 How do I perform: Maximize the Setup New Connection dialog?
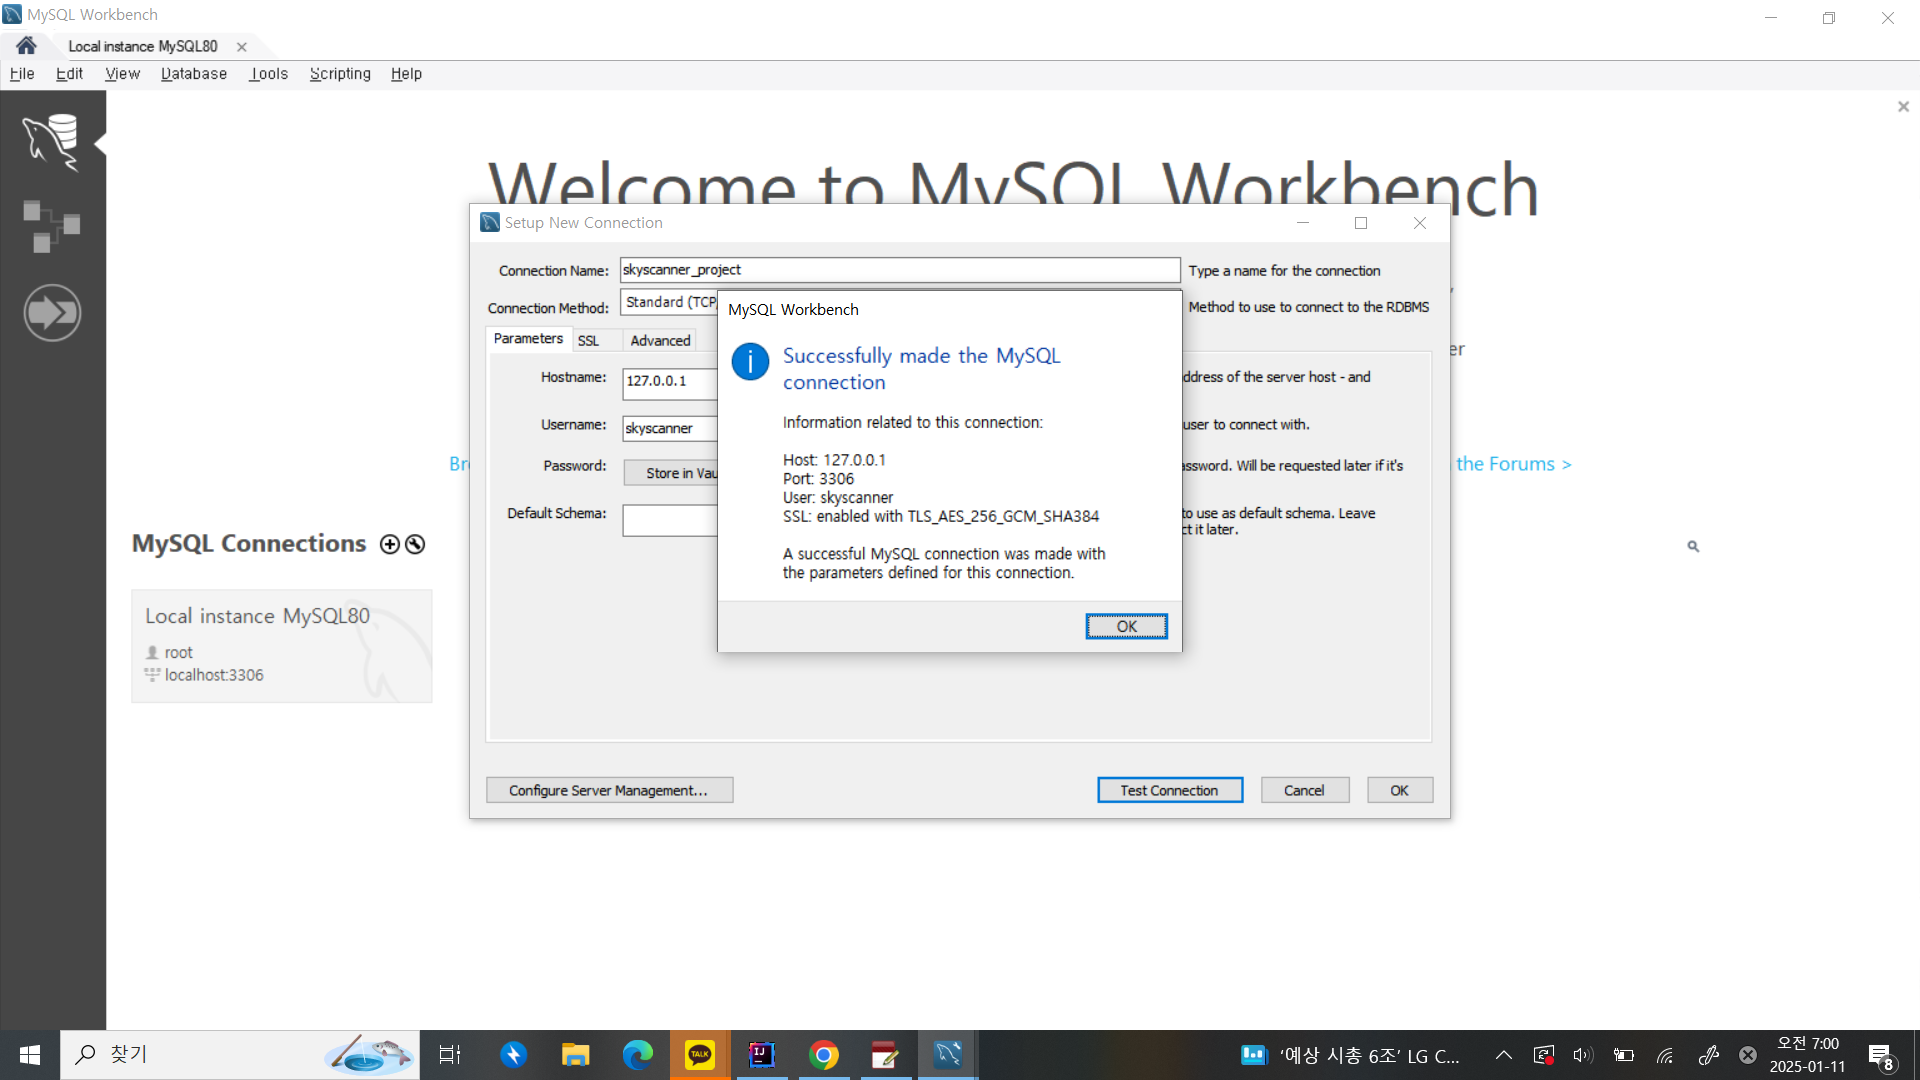pos(1361,223)
